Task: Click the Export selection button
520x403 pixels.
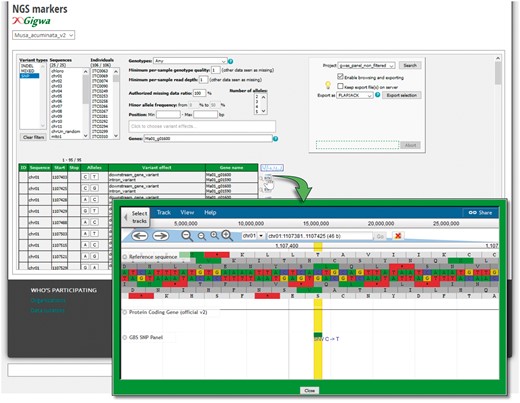Action: 402,95
